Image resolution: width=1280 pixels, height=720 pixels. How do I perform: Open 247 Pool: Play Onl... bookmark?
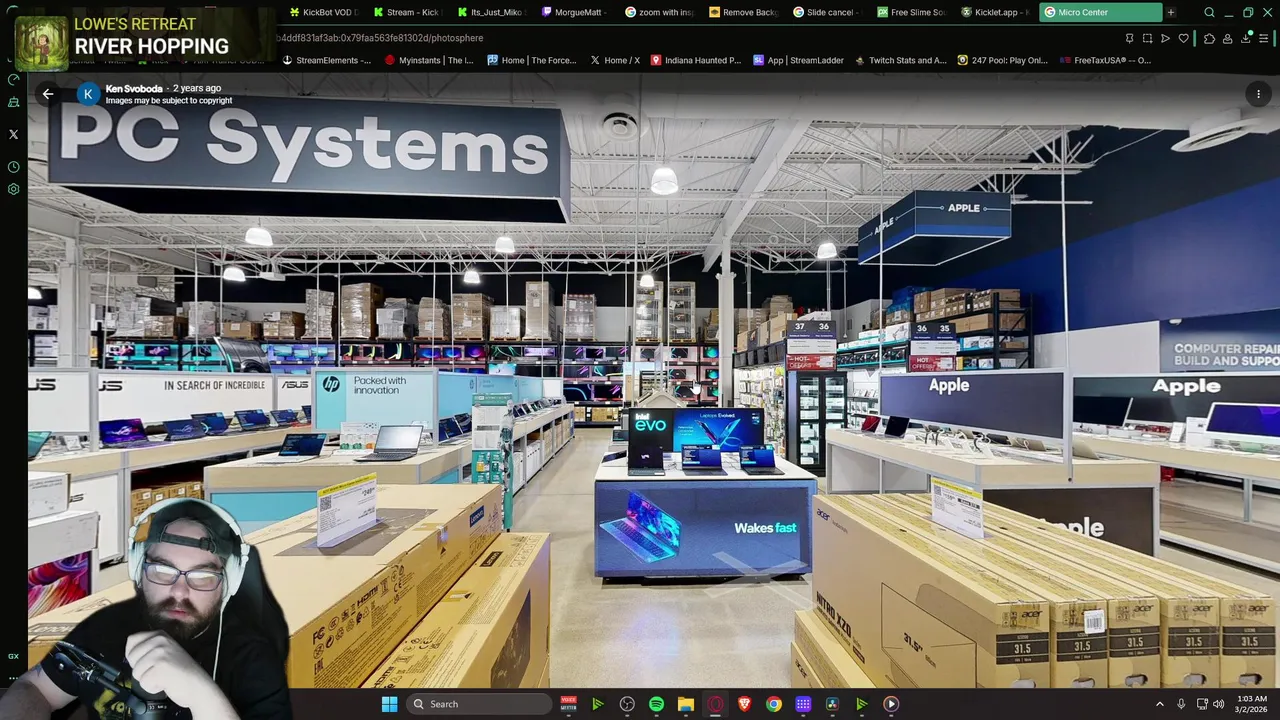tap(1002, 60)
